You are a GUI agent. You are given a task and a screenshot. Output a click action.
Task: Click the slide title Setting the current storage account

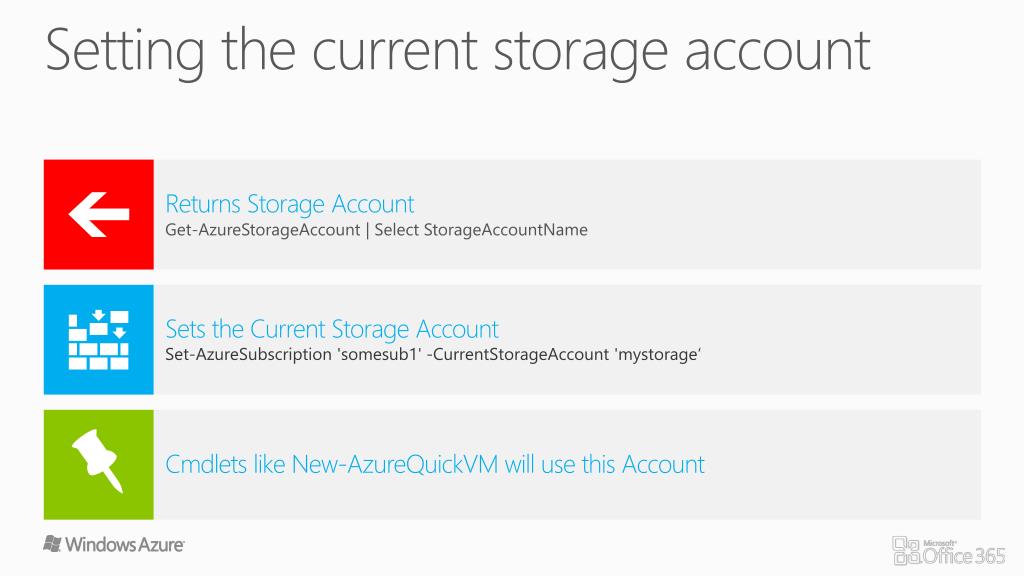[458, 51]
